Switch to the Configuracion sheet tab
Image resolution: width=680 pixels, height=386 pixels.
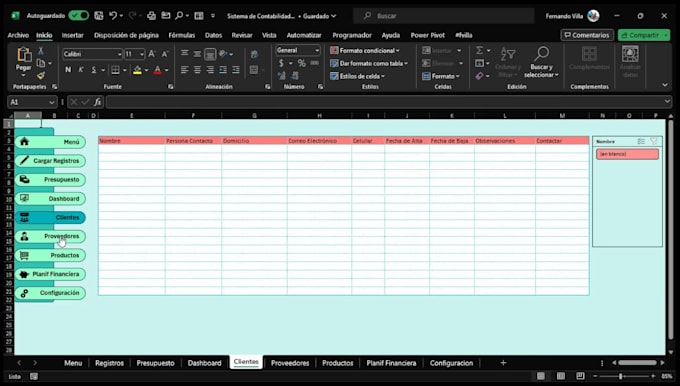[451, 363]
